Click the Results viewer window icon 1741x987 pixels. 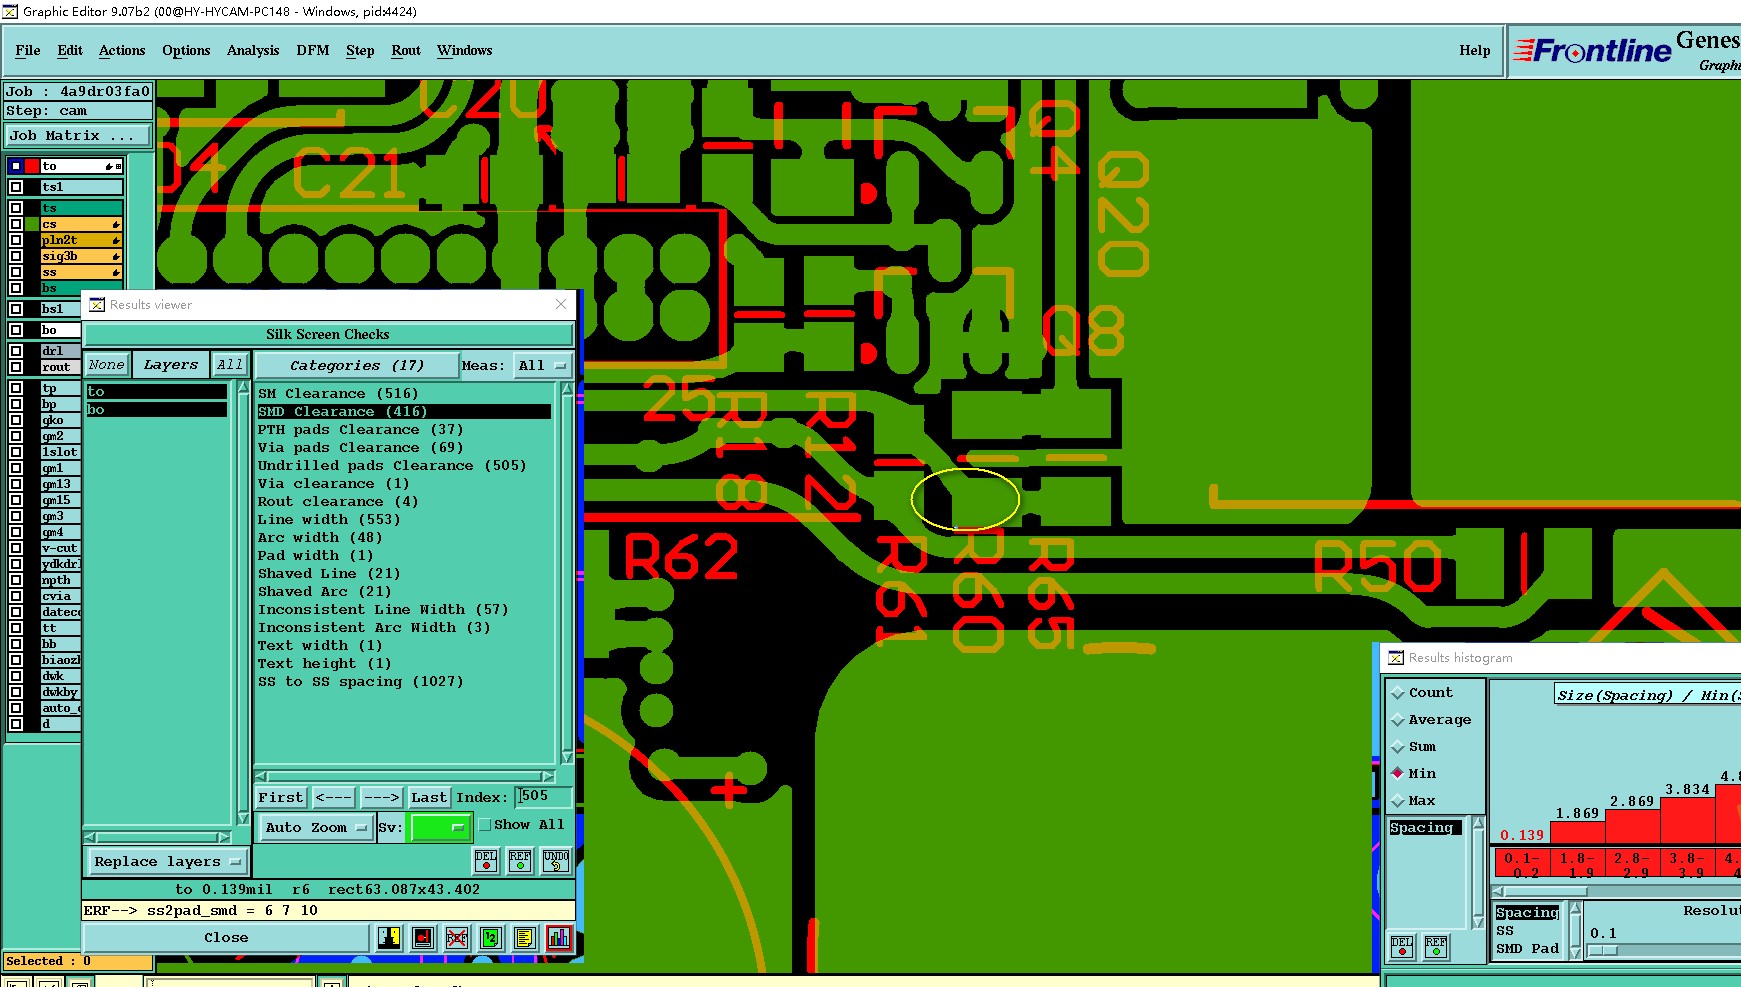[x=97, y=305]
